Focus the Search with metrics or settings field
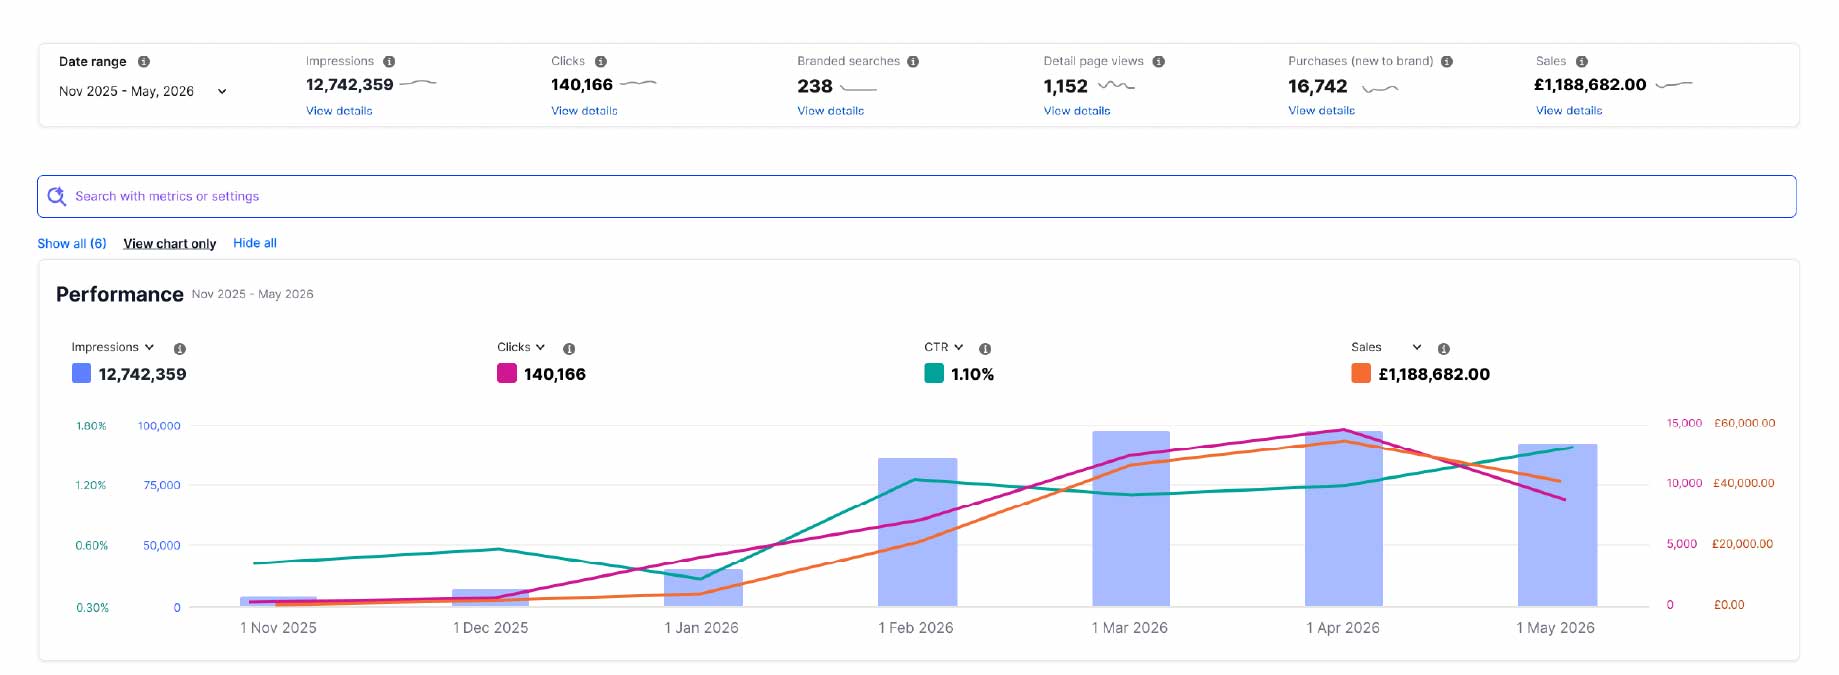Viewport: 1839px width, 675px height. 917,196
